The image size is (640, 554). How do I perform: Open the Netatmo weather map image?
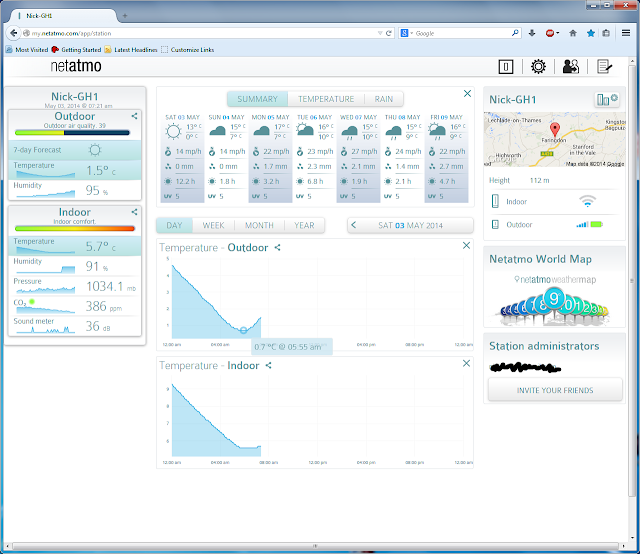[554, 301]
